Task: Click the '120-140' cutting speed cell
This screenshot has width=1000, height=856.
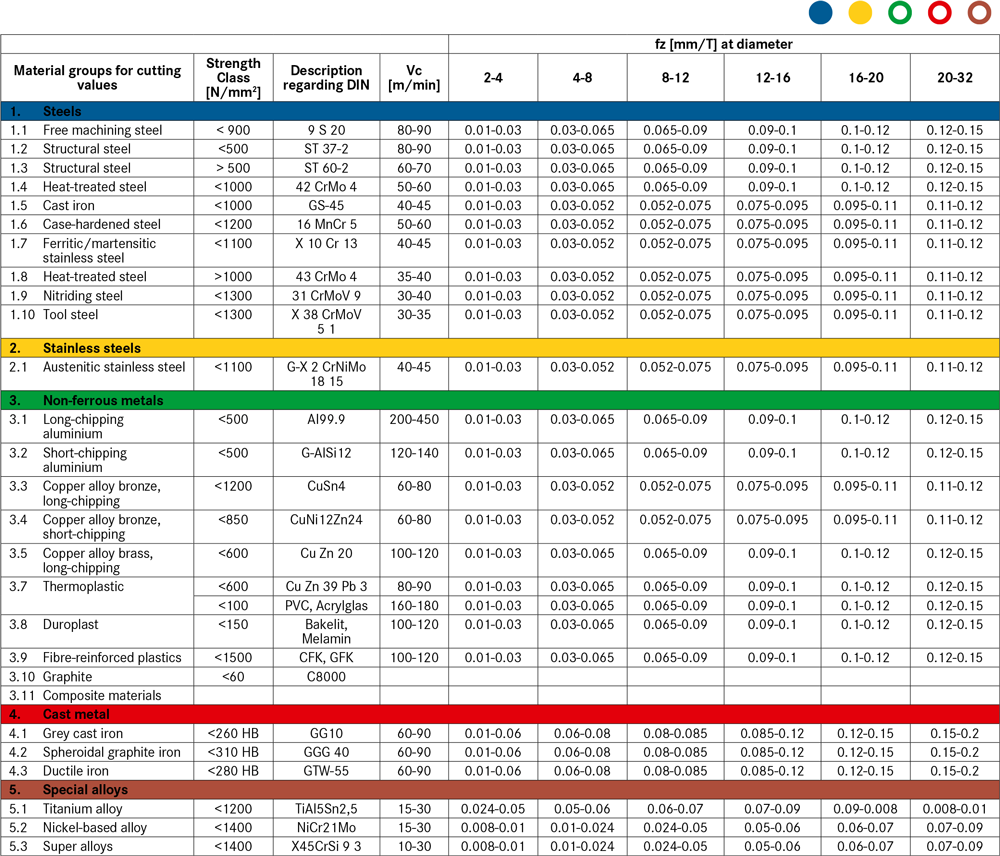Action: (x=414, y=460)
